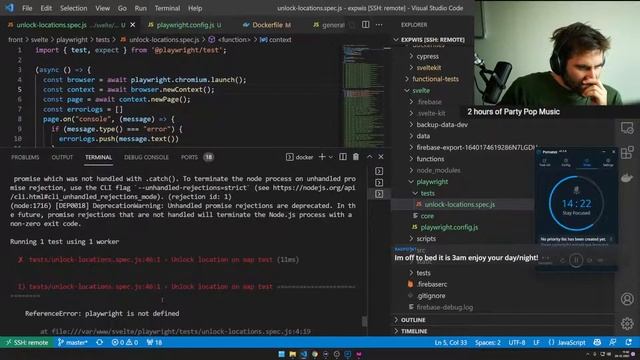Add a new terminal with the plus icon

[x=322, y=157]
